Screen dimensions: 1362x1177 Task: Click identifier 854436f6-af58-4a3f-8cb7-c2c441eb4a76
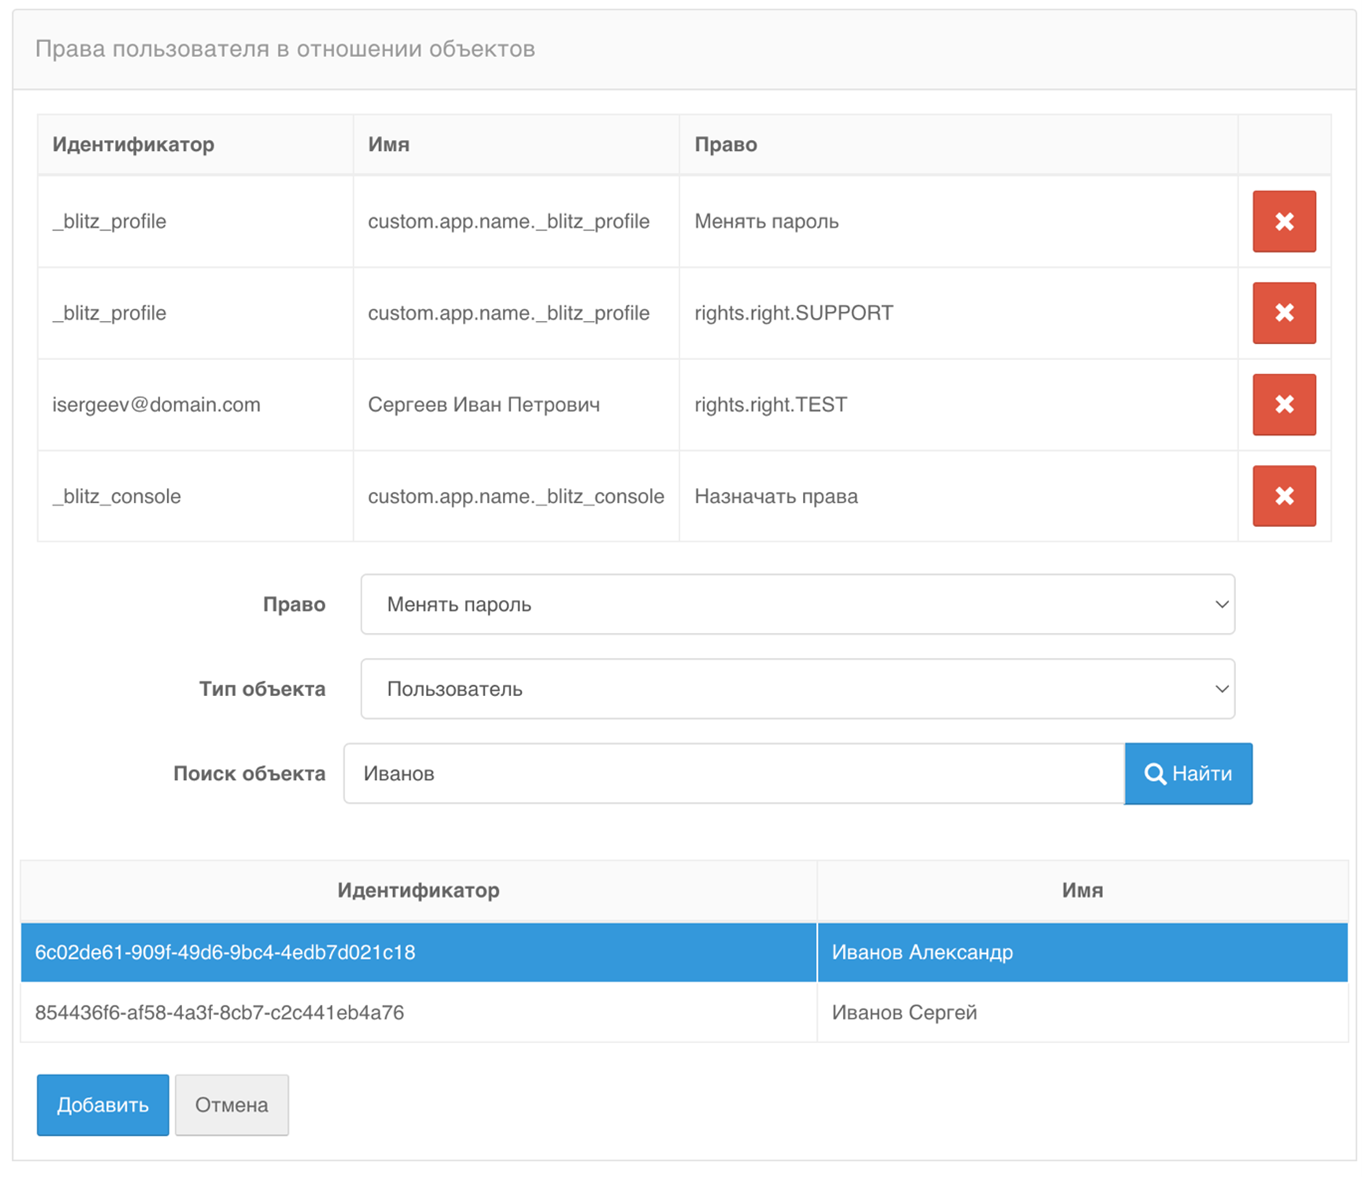click(219, 1013)
